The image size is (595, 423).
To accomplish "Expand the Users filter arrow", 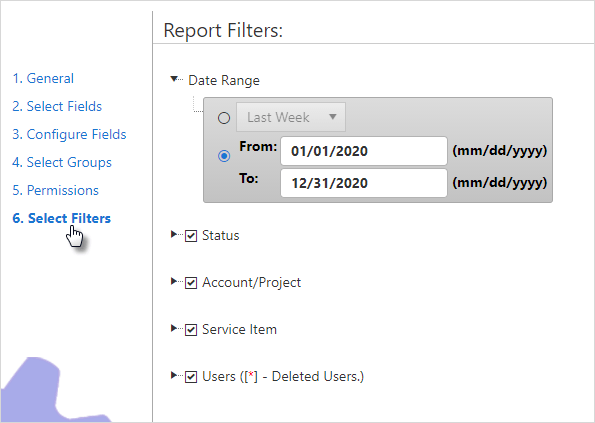I will pyautogui.click(x=173, y=376).
